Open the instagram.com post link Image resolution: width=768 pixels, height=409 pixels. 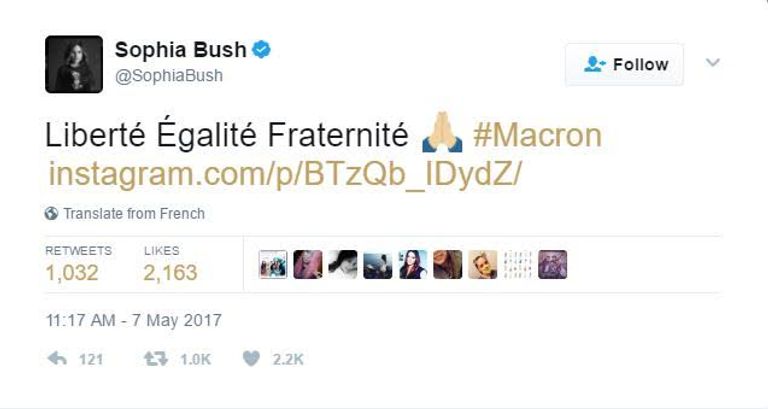(x=285, y=173)
